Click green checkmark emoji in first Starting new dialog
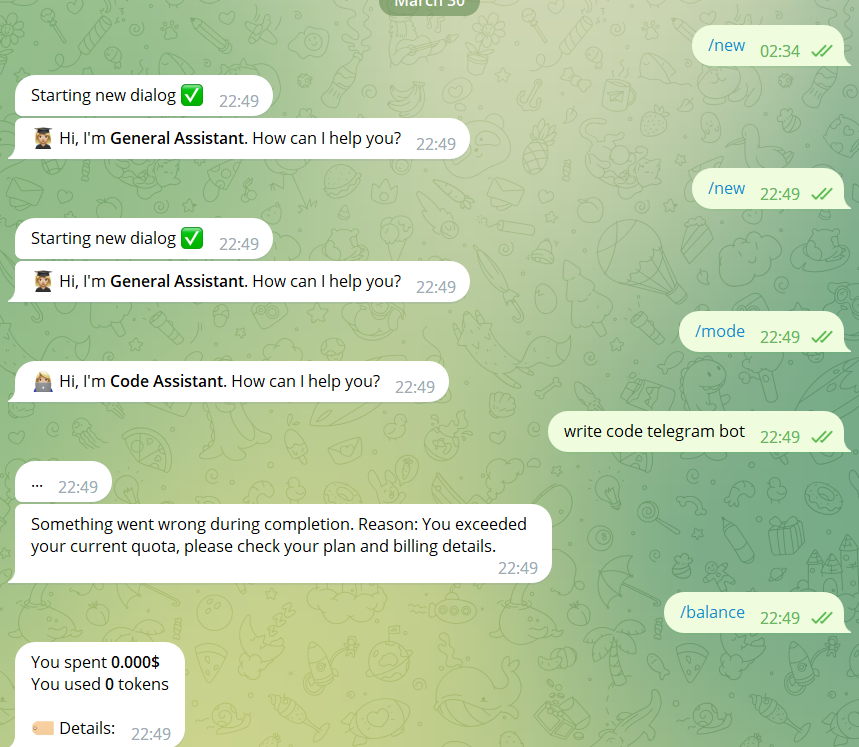 [x=192, y=95]
